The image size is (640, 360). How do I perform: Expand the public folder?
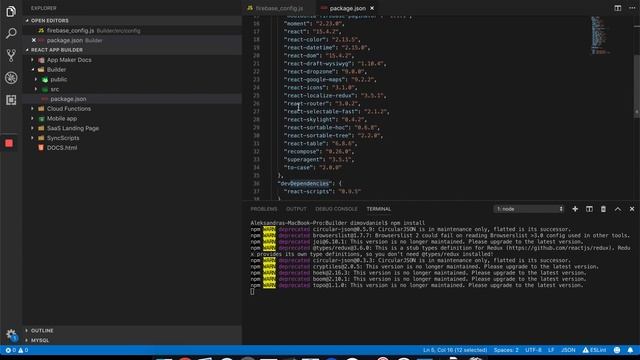(x=59, y=80)
